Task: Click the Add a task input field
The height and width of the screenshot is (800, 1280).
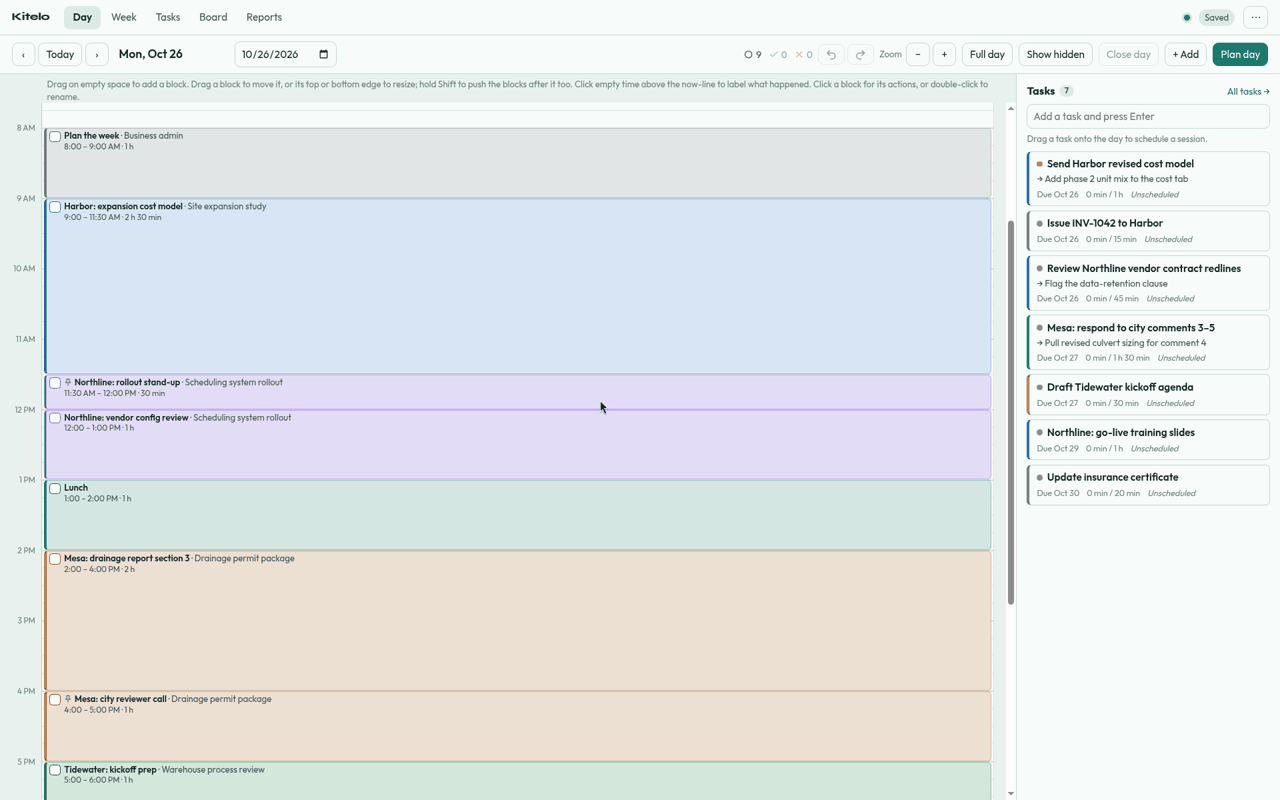Action: click(x=1148, y=117)
